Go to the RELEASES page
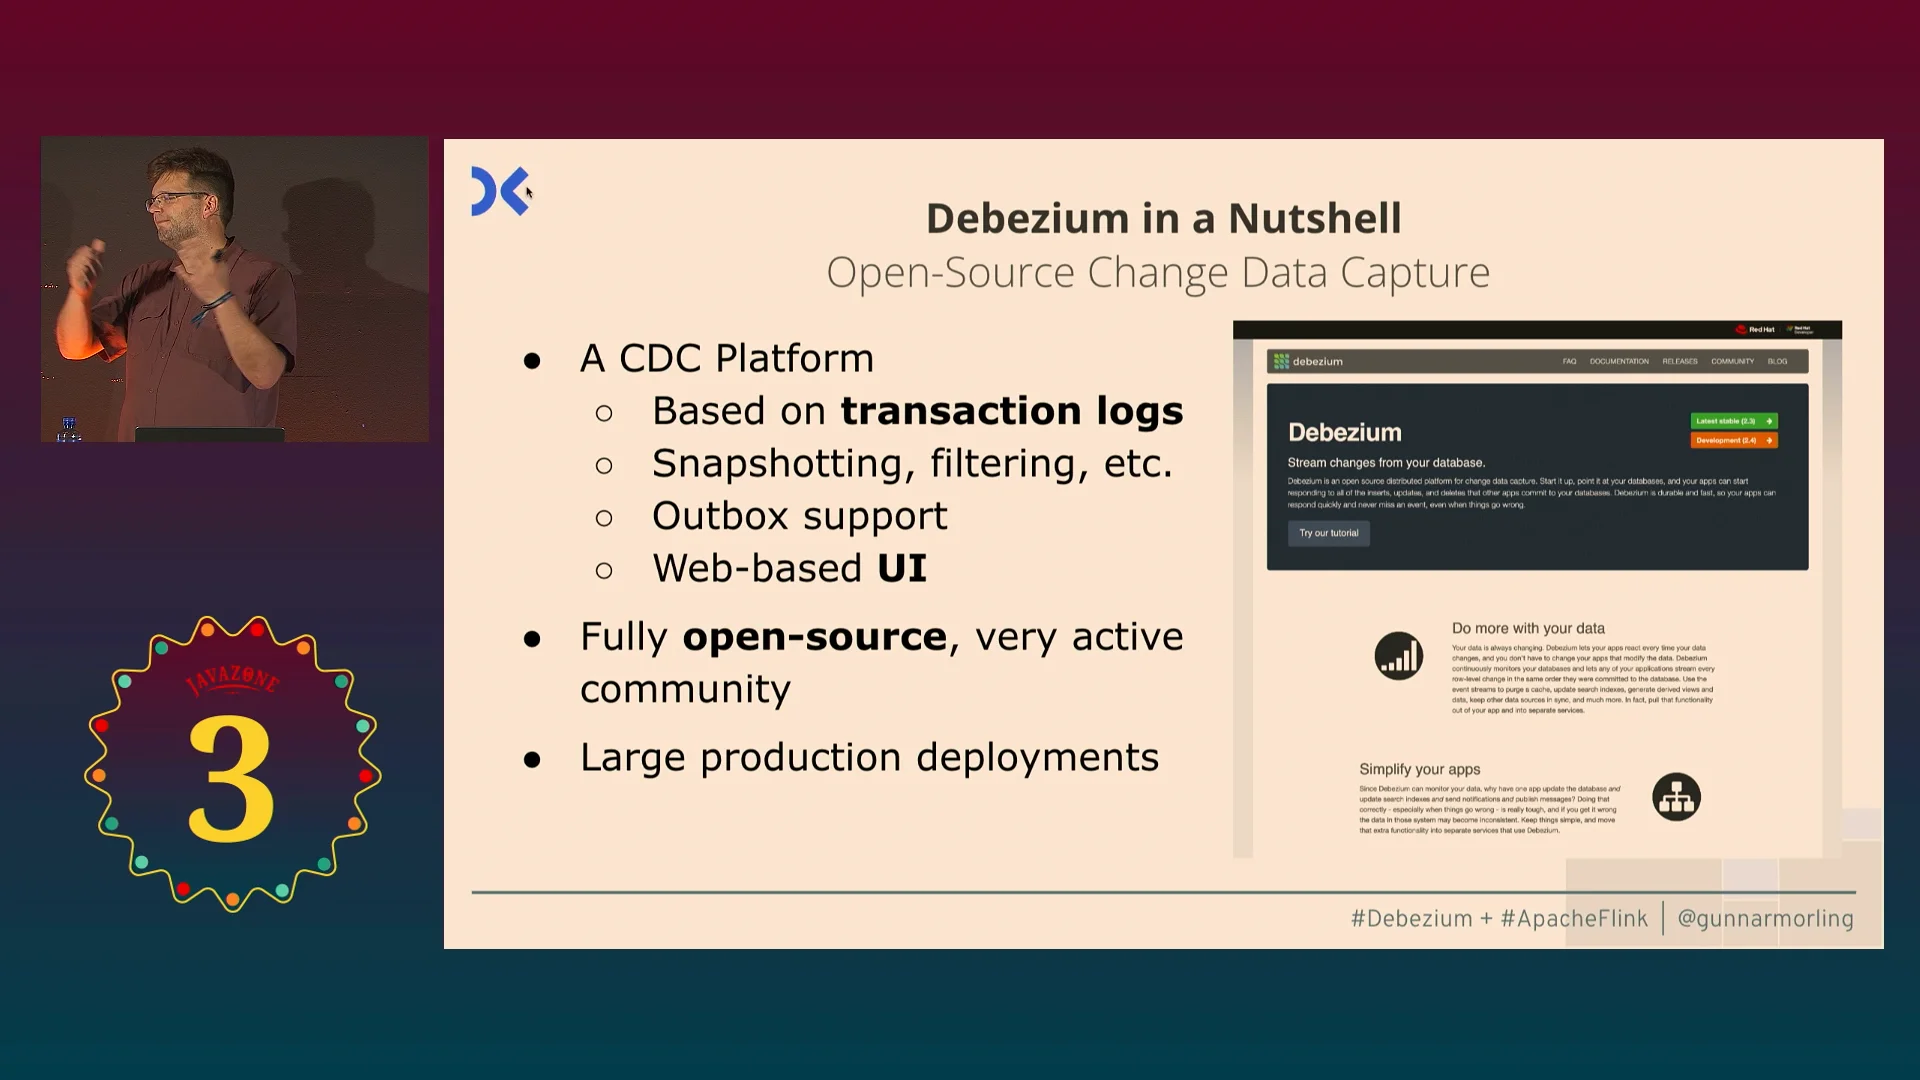The image size is (1920, 1080). coord(1680,362)
